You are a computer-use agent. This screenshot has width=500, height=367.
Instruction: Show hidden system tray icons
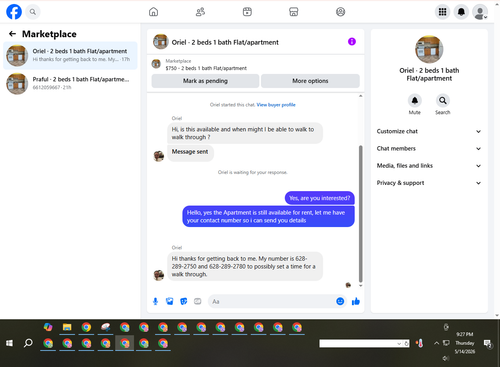pos(436,343)
